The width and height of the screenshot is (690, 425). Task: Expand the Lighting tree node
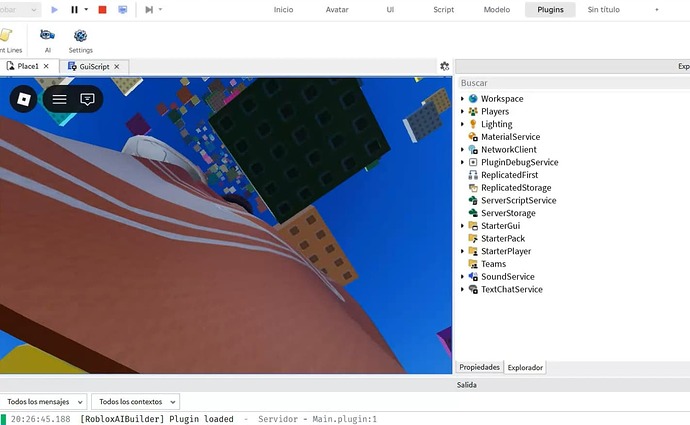coord(462,125)
